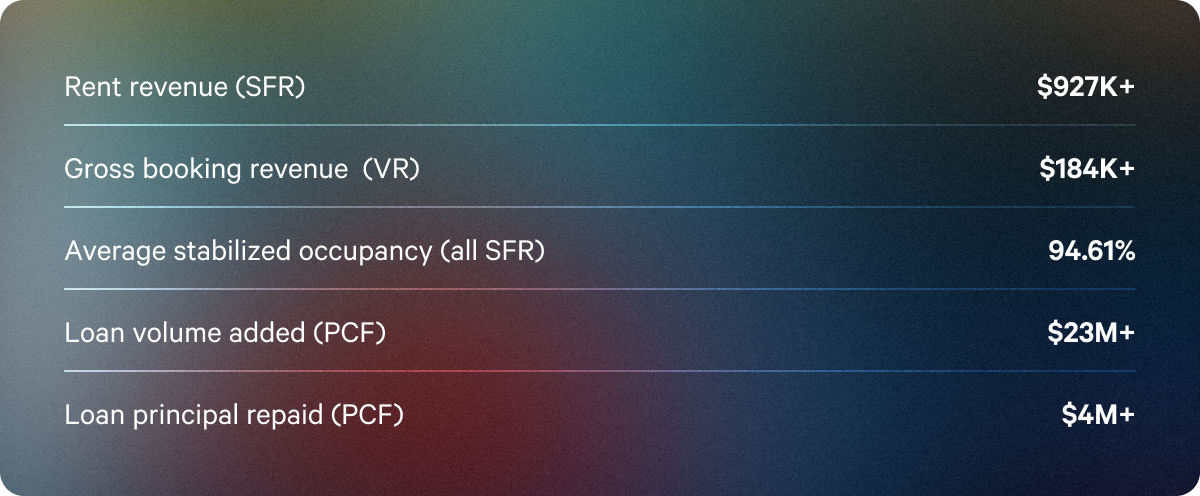The image size is (1200, 496).
Task: Click the word "Gross" in the booking row
Action: [94, 170]
